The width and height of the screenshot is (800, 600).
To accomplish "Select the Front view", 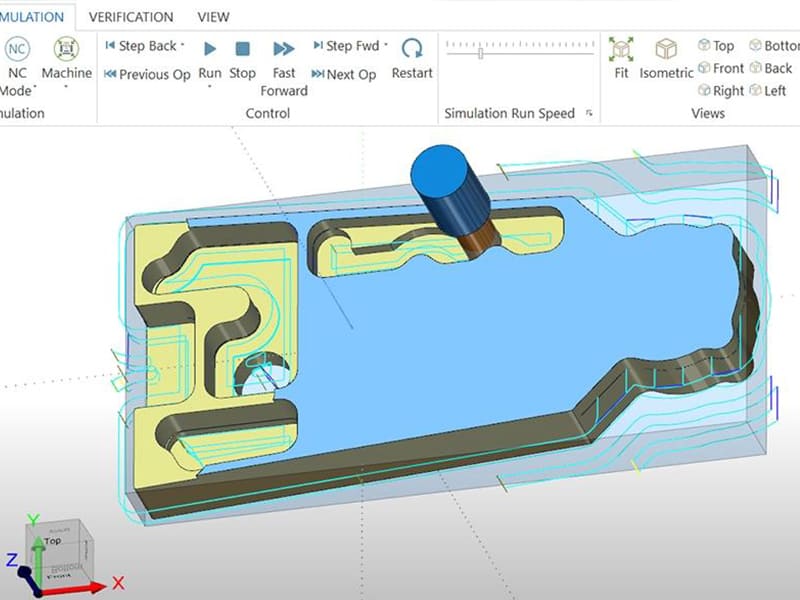I will [721, 68].
